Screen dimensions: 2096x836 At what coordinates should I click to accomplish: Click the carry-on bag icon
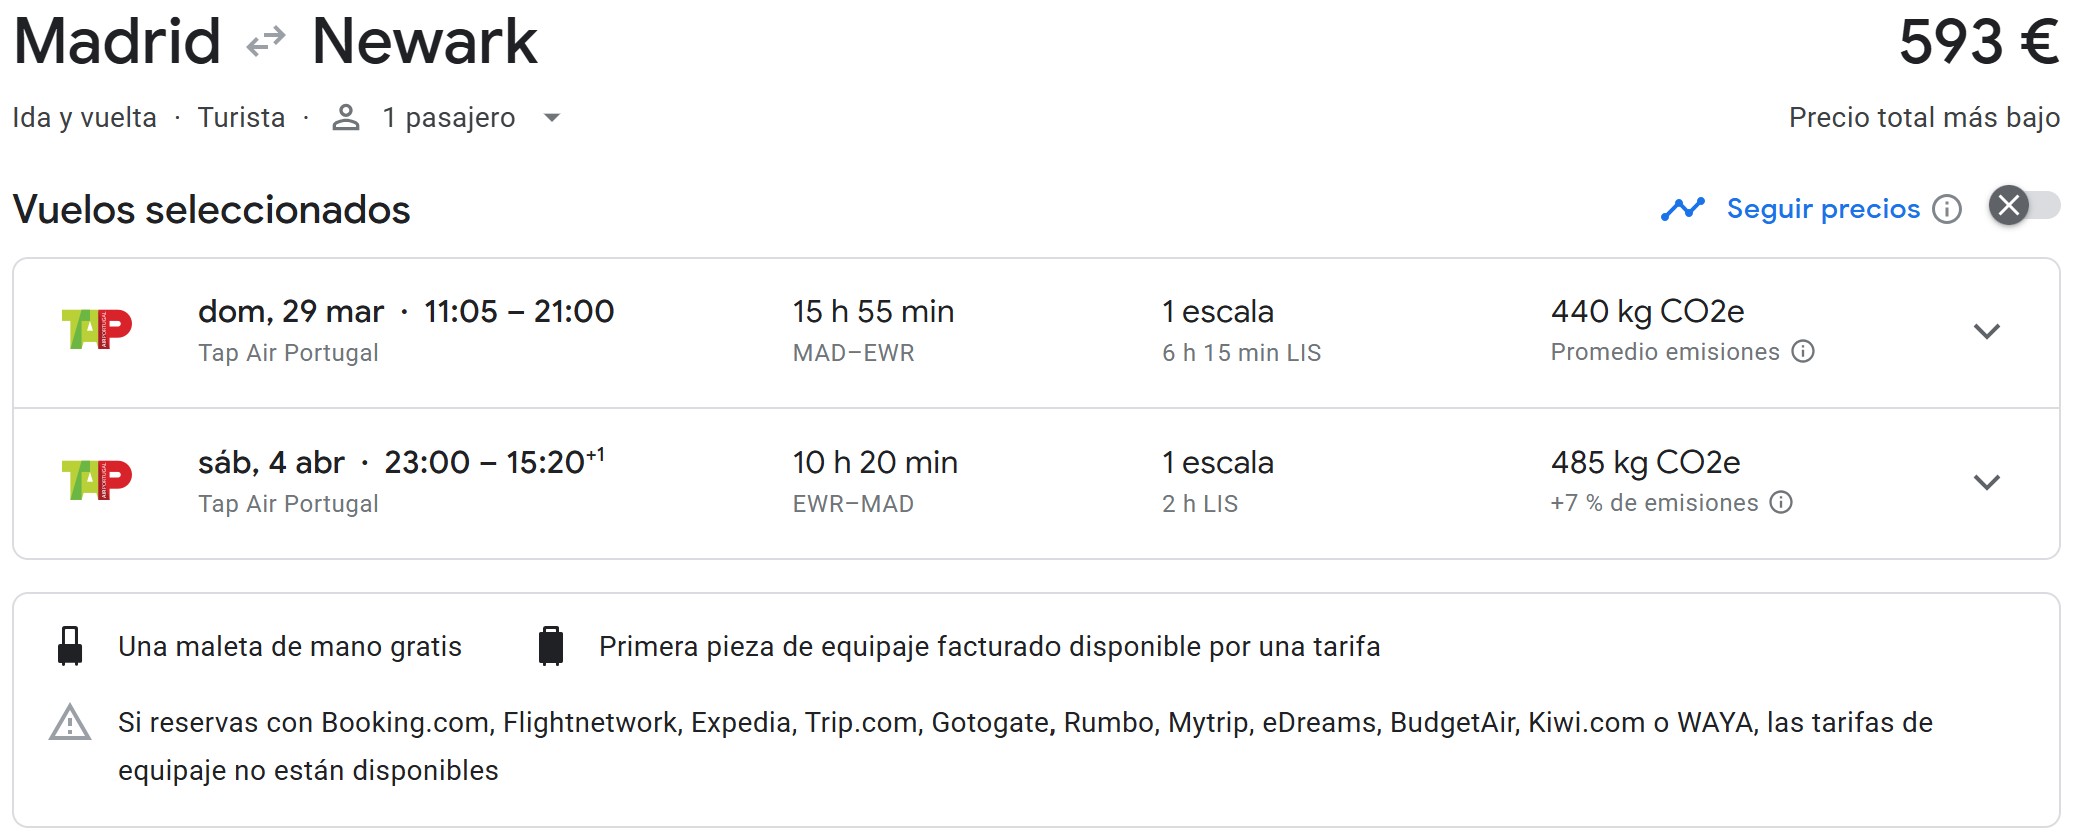[70, 646]
